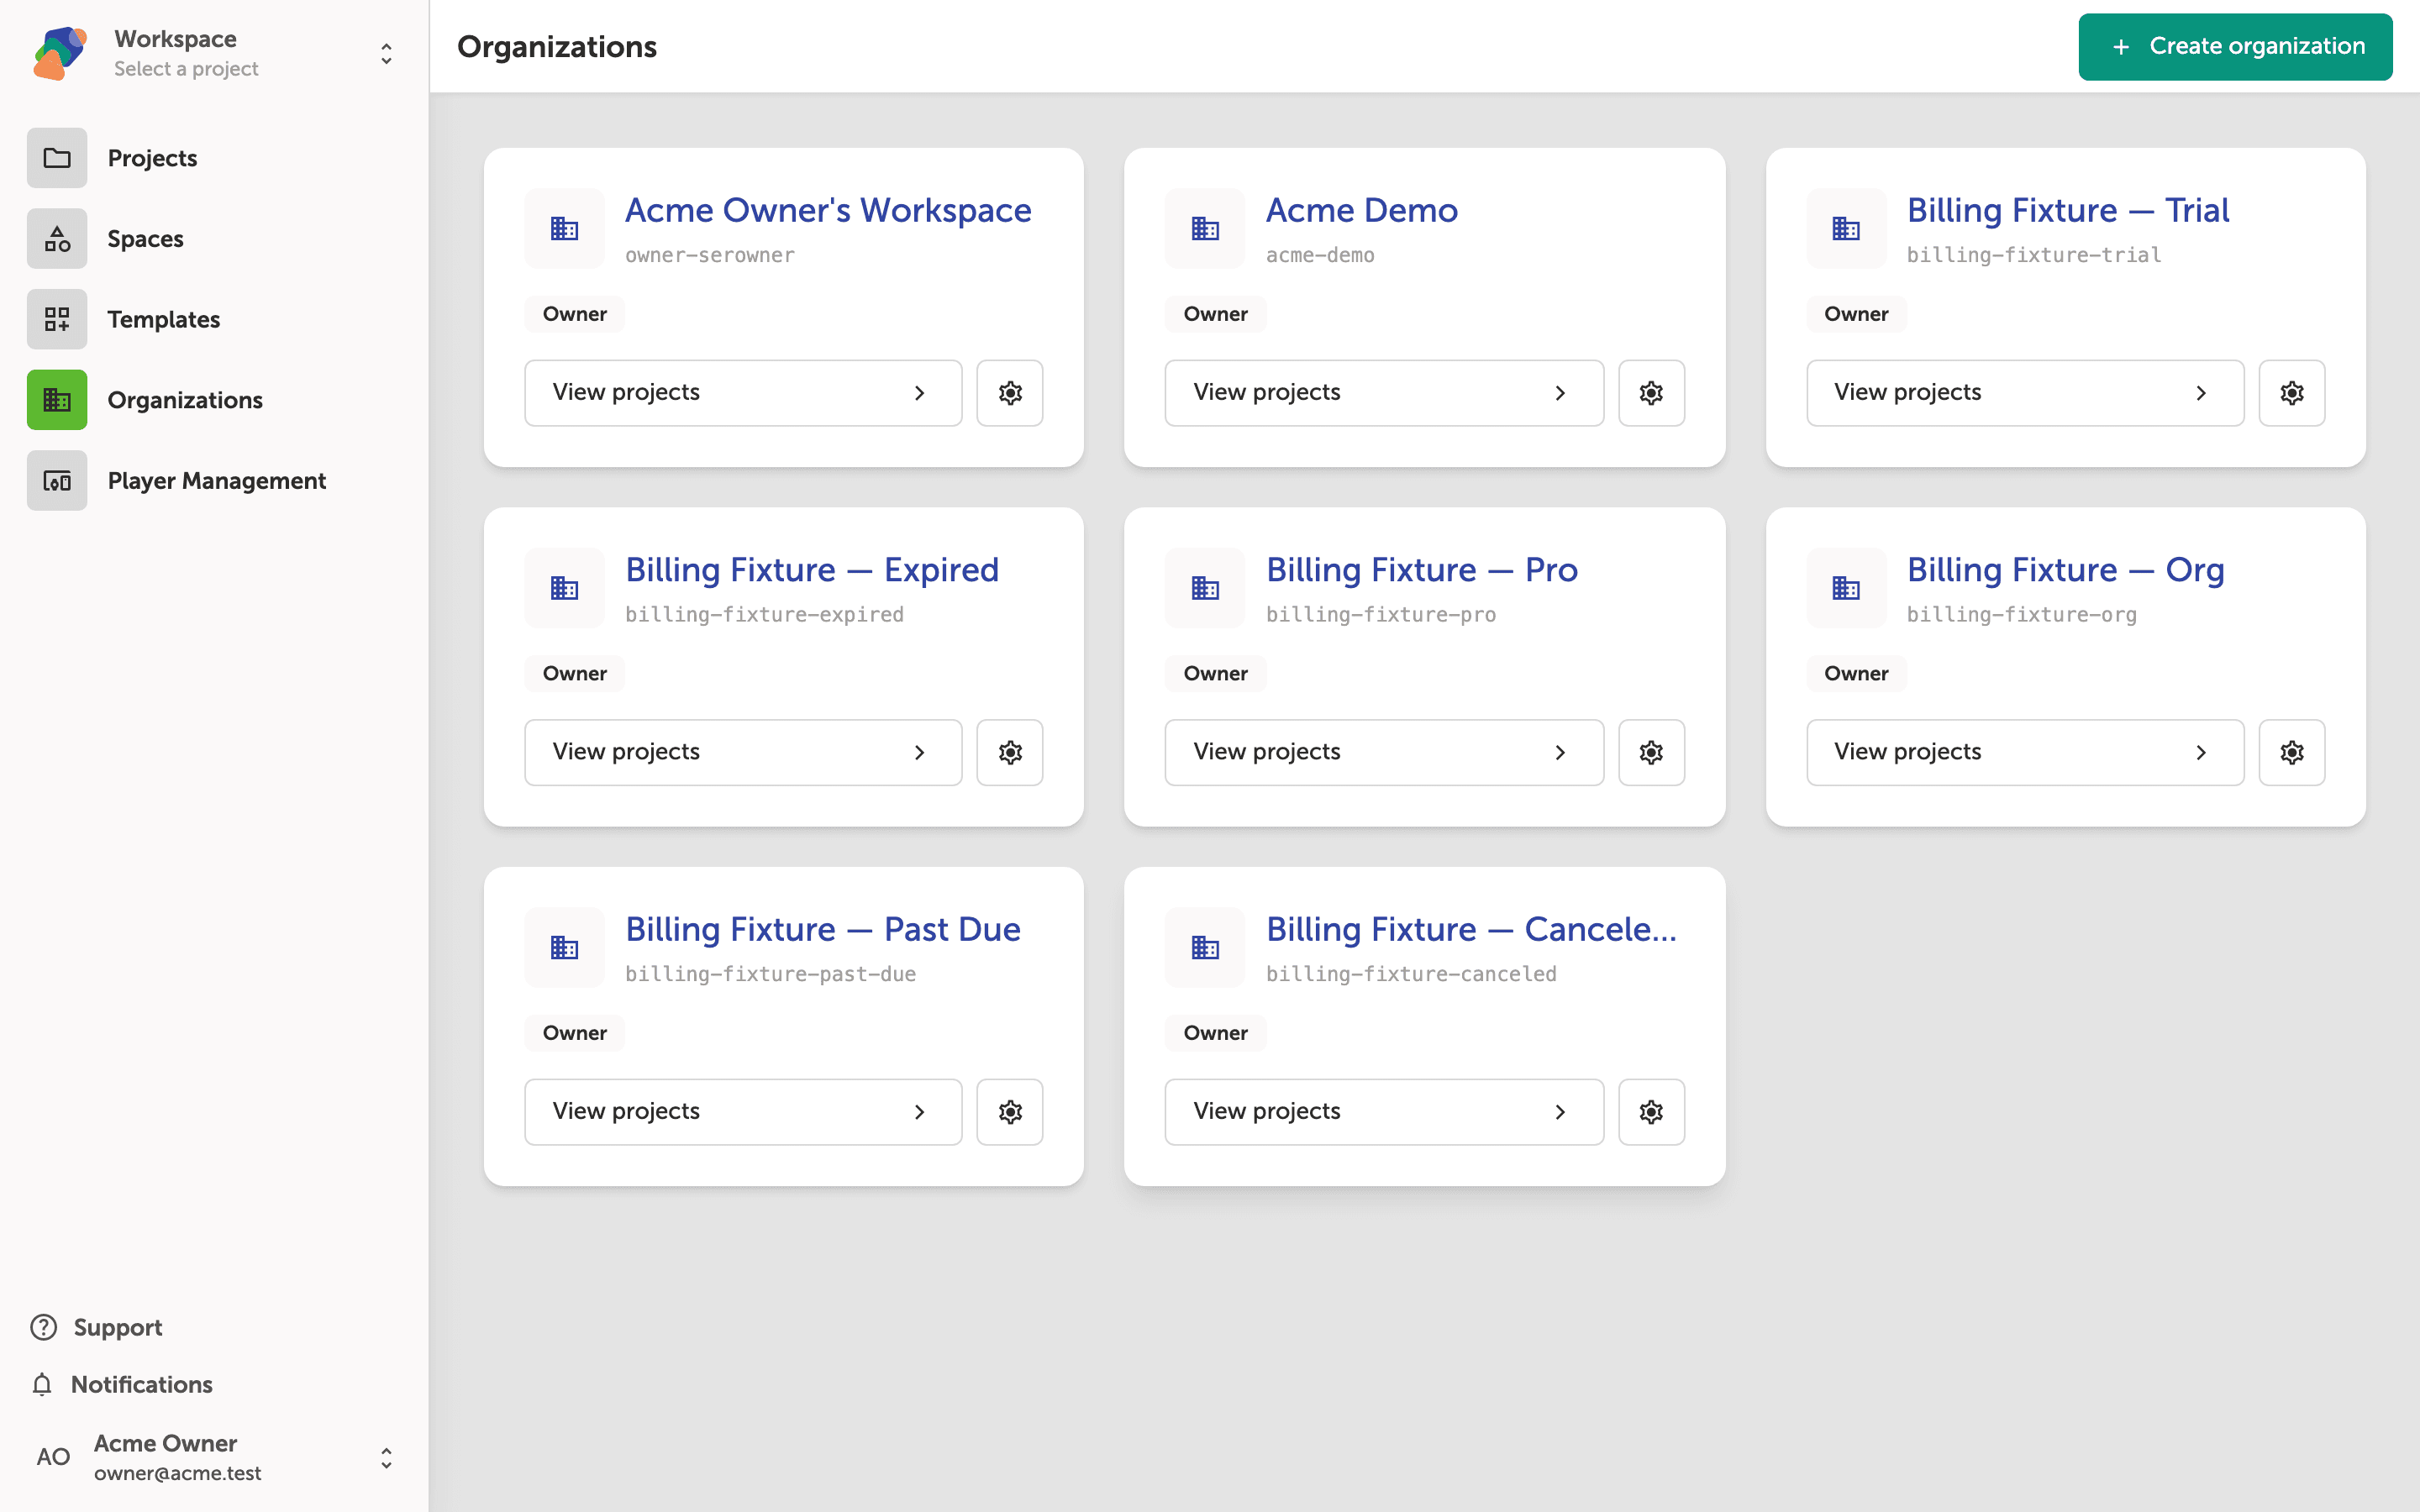
Task: Go to Templates in the sidebar
Action: tap(164, 319)
